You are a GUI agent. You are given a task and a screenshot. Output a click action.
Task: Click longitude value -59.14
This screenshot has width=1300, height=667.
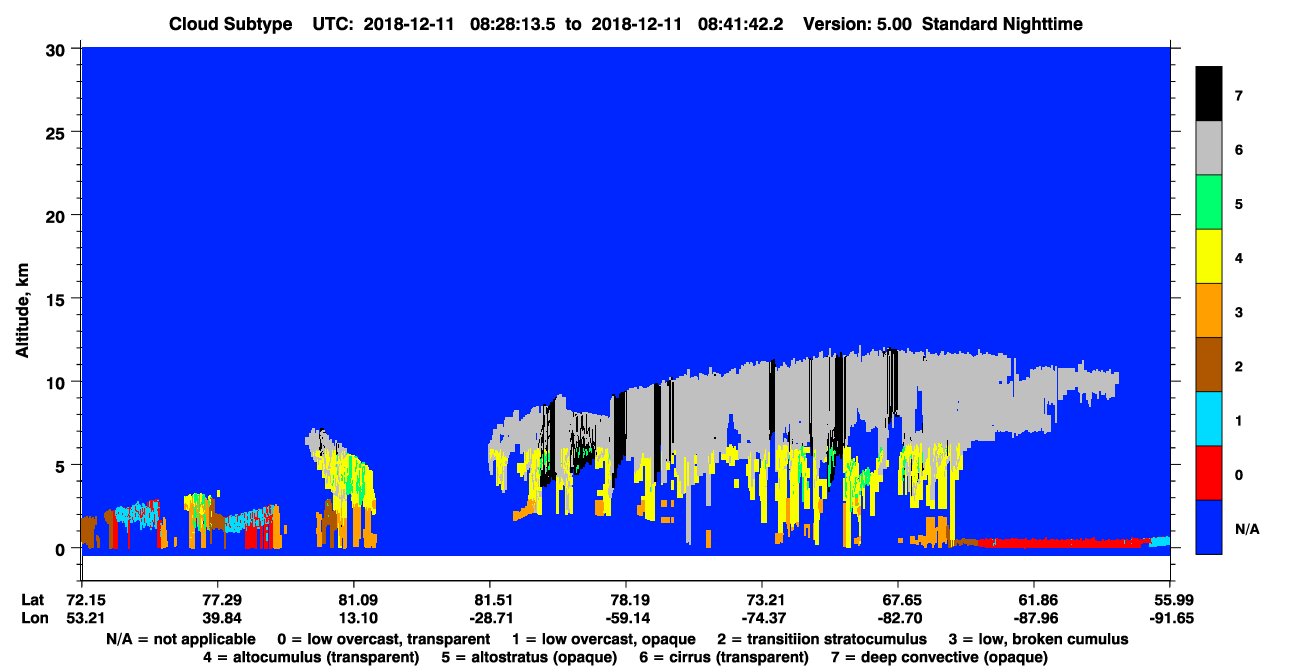click(x=625, y=618)
